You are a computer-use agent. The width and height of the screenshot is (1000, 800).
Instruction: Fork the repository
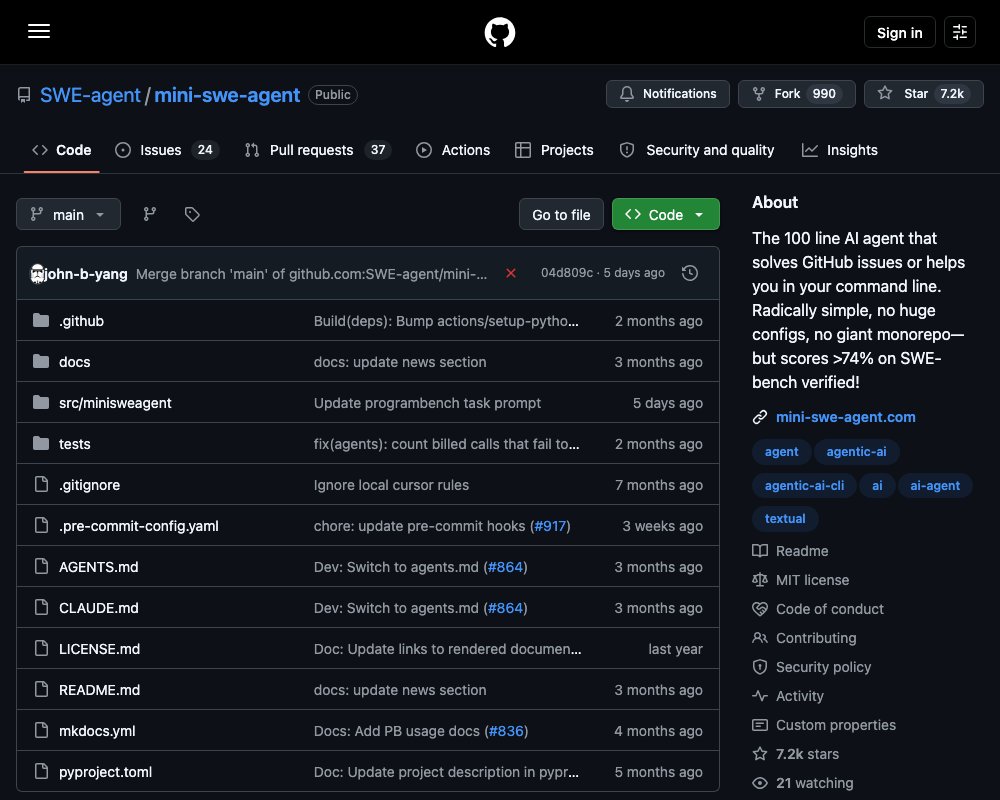pyautogui.click(x=797, y=94)
